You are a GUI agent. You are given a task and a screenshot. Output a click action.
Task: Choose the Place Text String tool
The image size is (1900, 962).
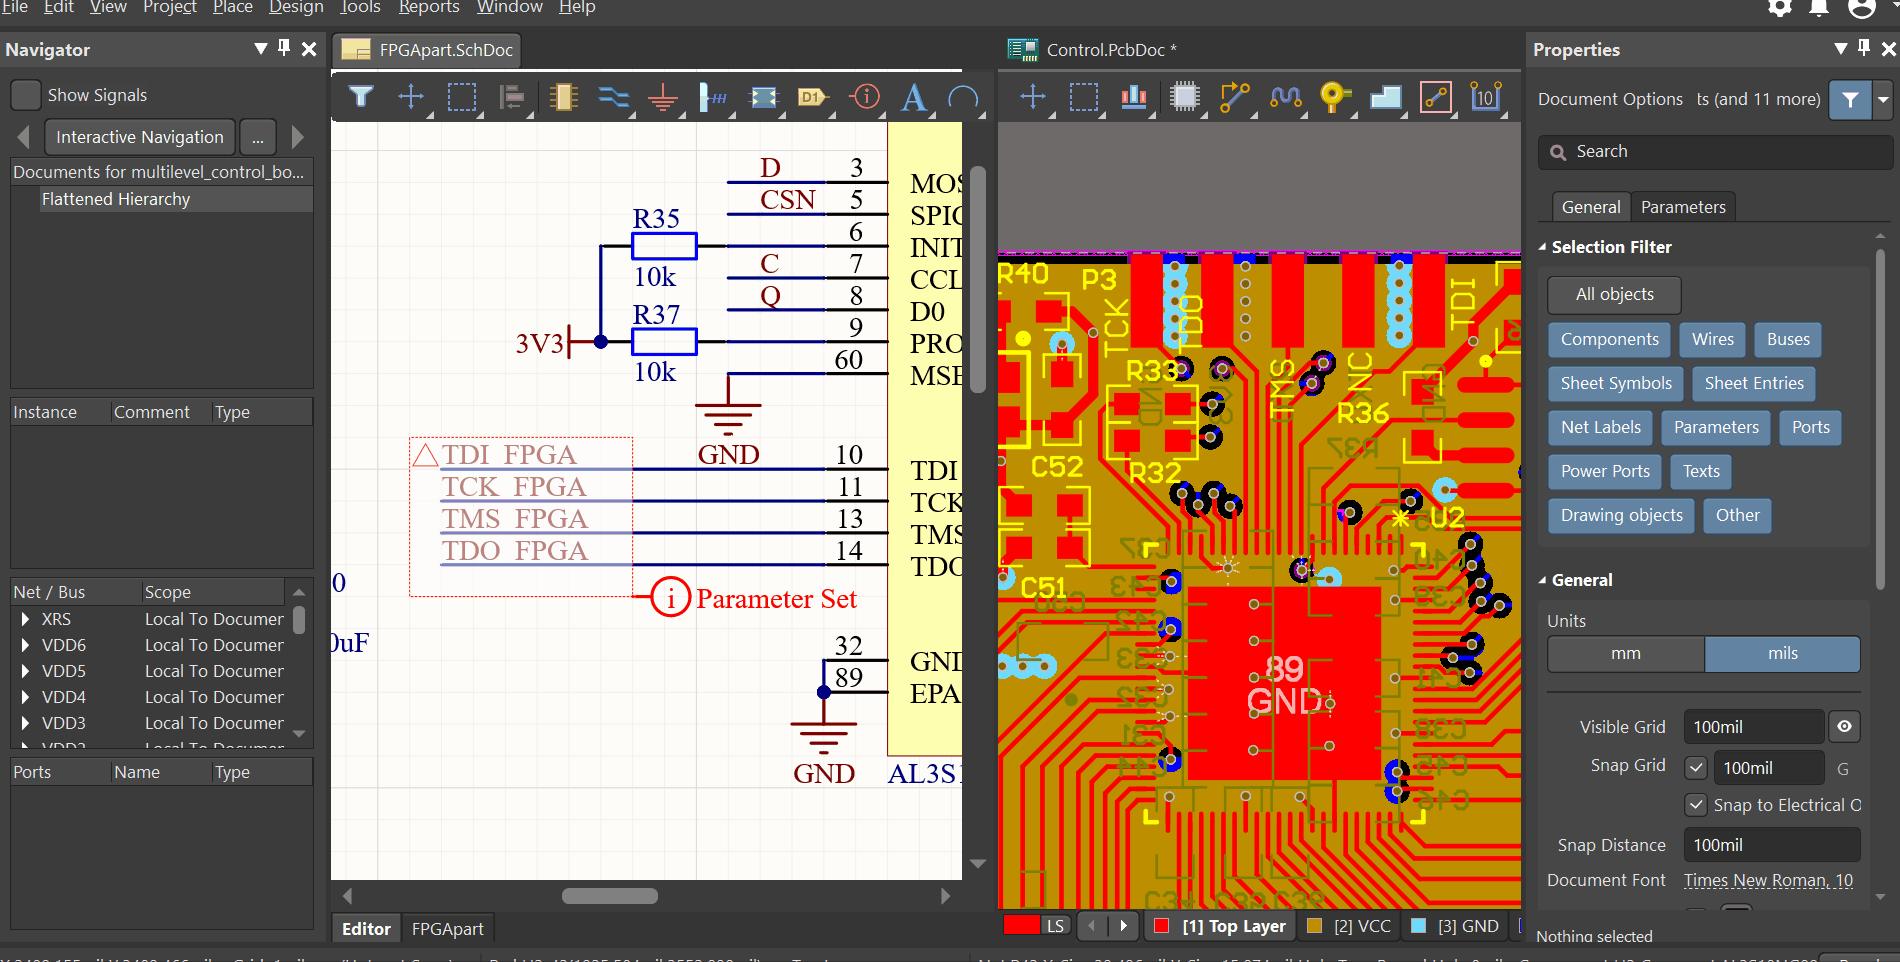click(x=913, y=97)
